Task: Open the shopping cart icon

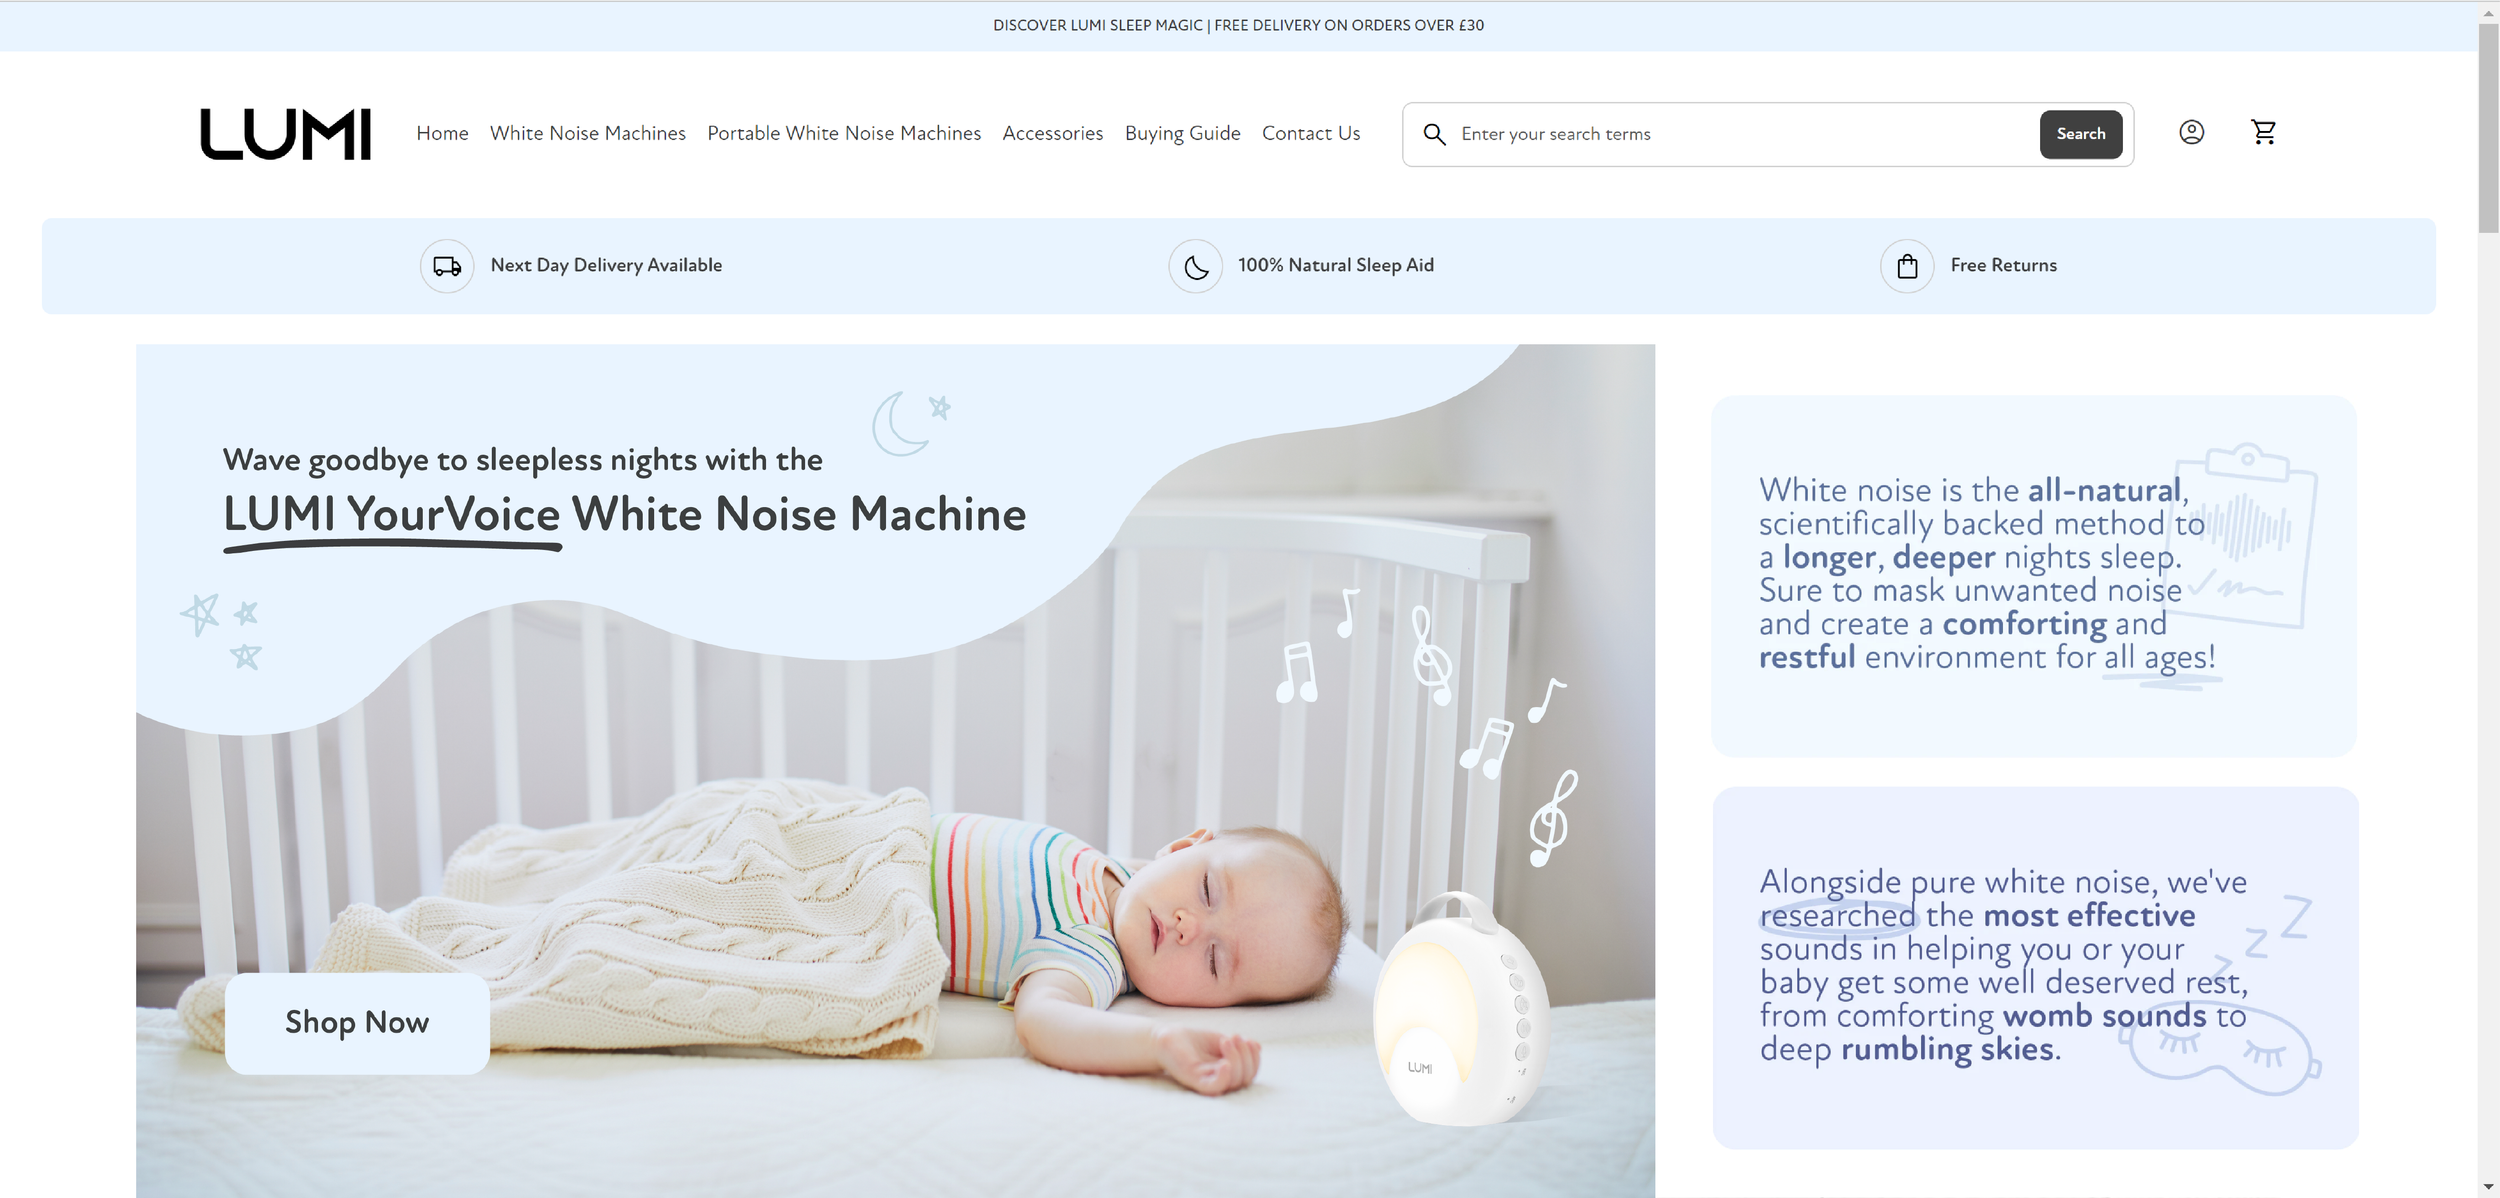Action: pos(2263,132)
